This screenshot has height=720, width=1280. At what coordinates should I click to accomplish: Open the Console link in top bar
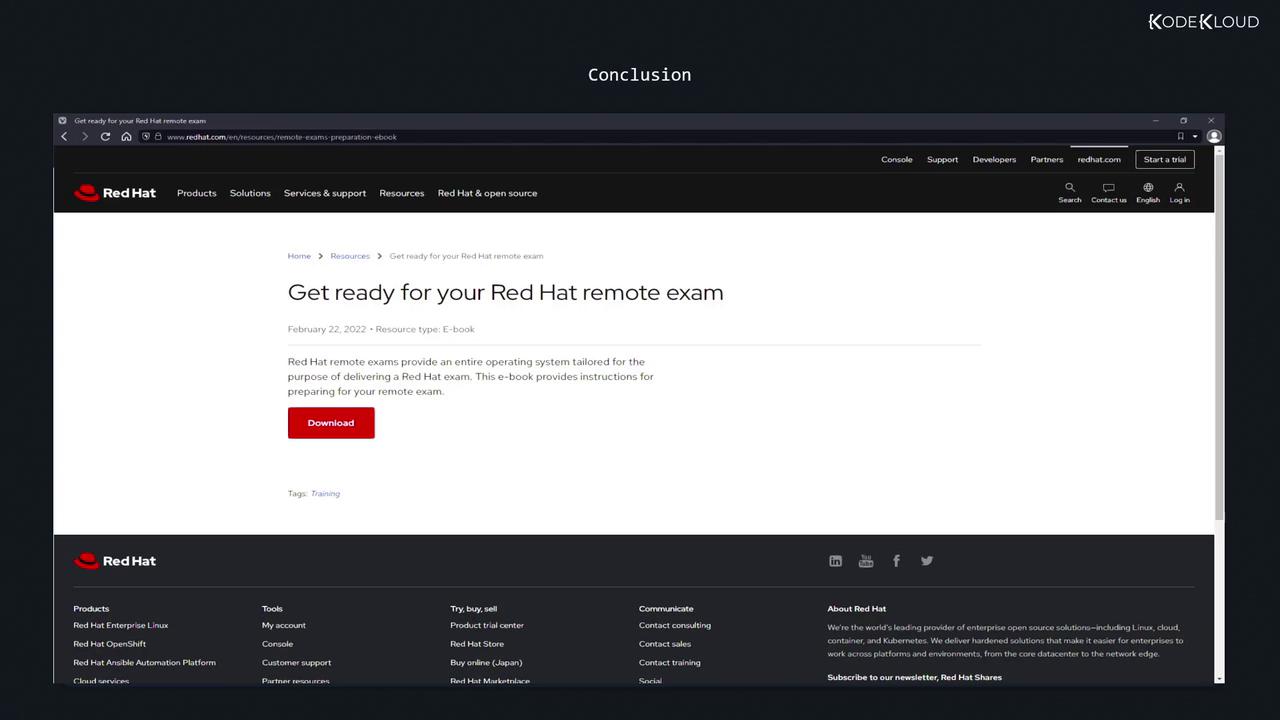pyautogui.click(x=897, y=160)
